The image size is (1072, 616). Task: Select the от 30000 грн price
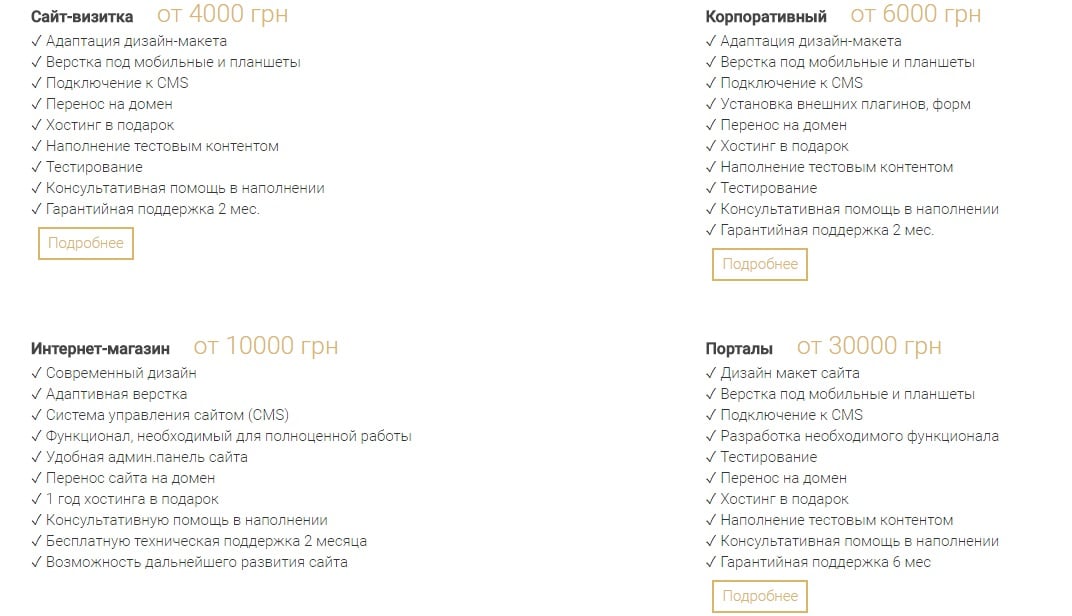click(x=868, y=347)
